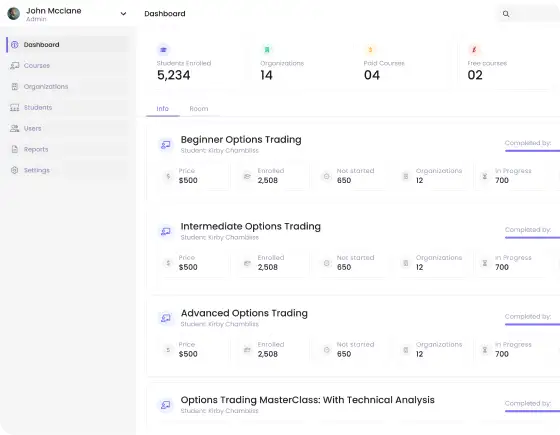The height and width of the screenshot is (435, 560).
Task: Click the Enrolled icon in Advanced course
Action: pyautogui.click(x=247, y=350)
